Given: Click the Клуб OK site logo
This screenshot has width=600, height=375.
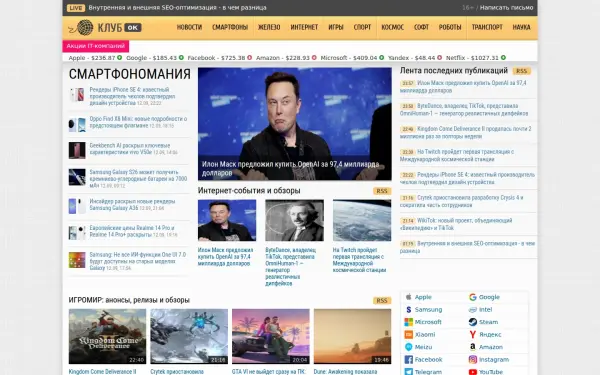Looking at the screenshot, I should coord(105,28).
